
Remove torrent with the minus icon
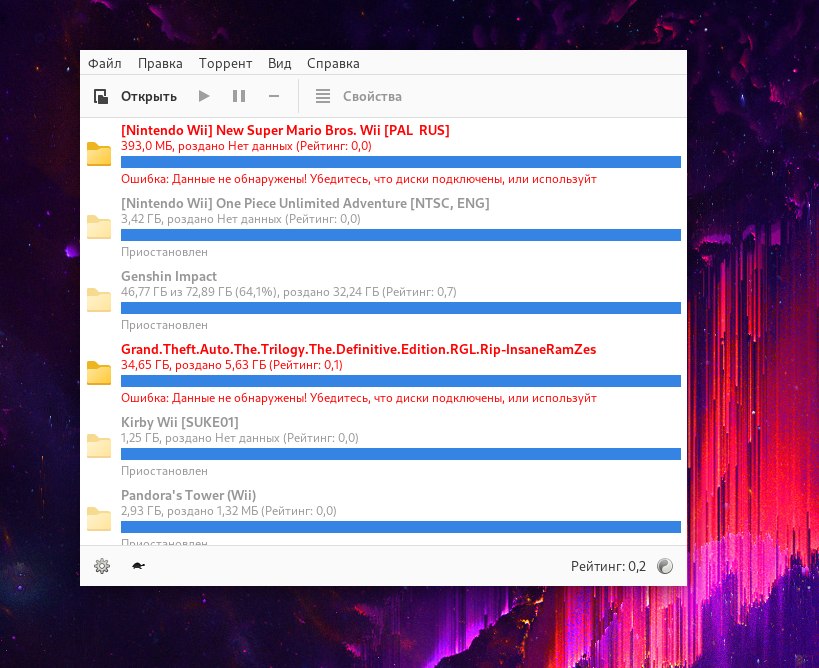[274, 96]
